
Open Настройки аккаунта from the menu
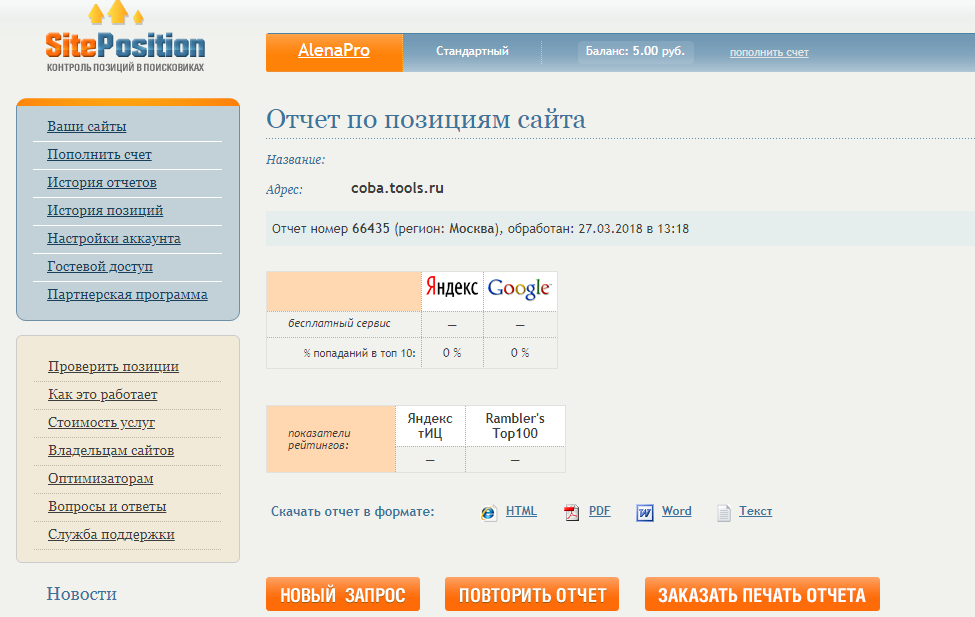coord(115,238)
